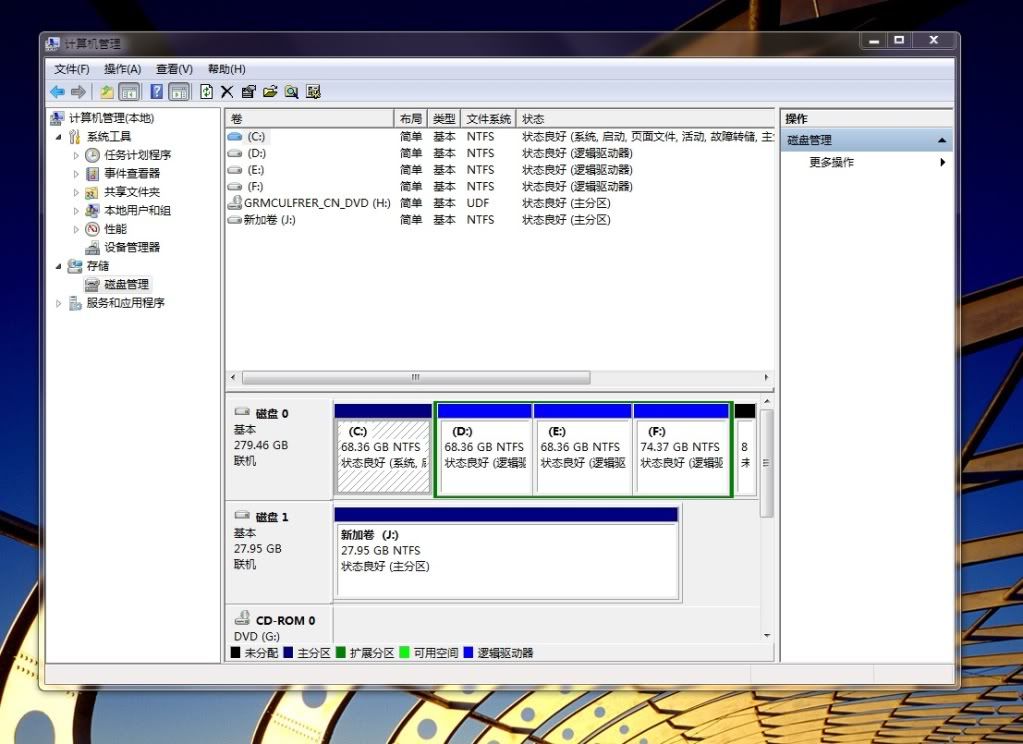Click the blue 逻辑驱动器 legend color box

[x=469, y=653]
